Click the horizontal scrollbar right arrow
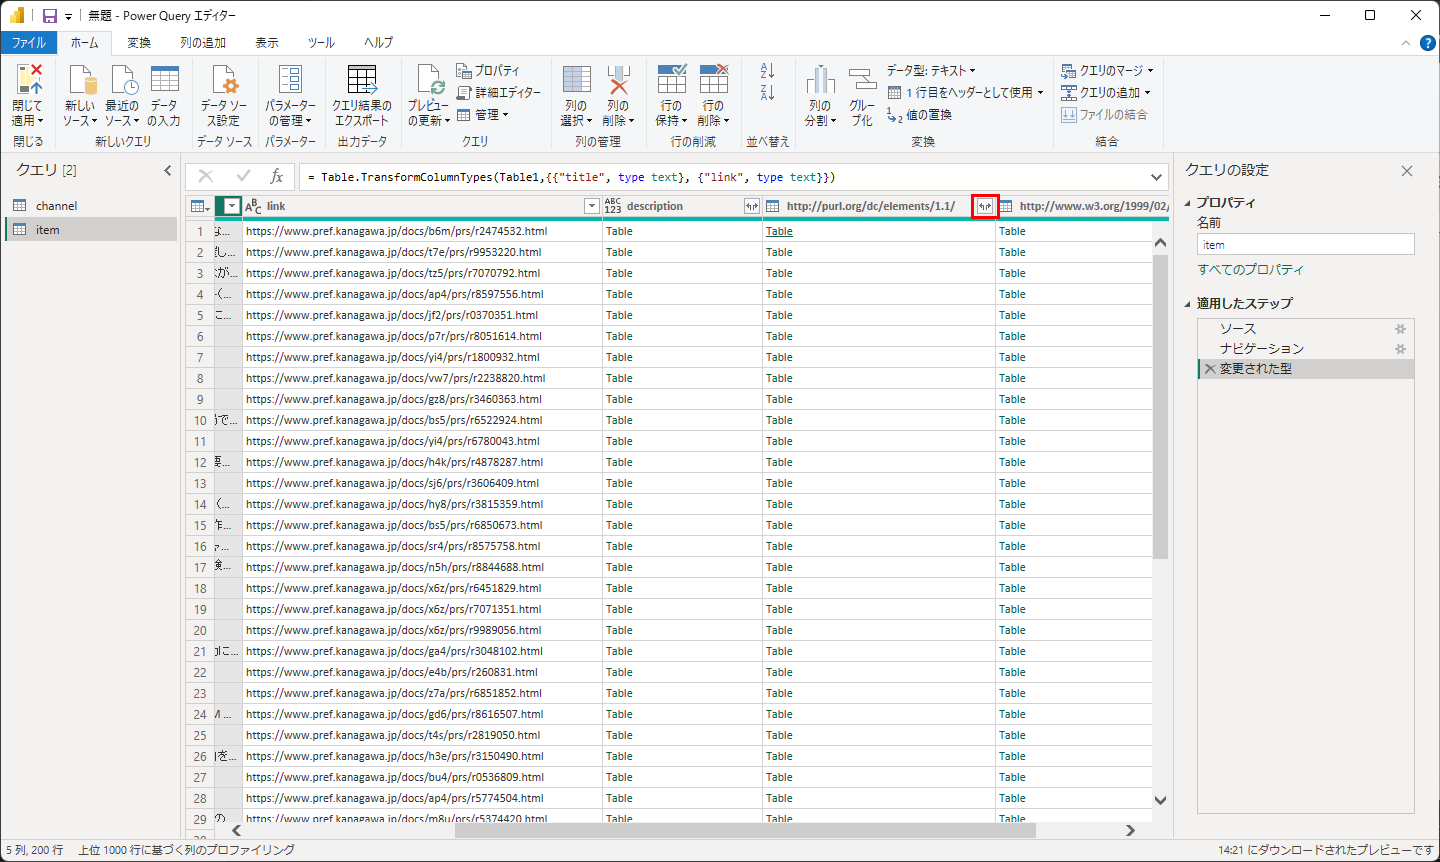This screenshot has width=1440, height=862. [x=1130, y=830]
